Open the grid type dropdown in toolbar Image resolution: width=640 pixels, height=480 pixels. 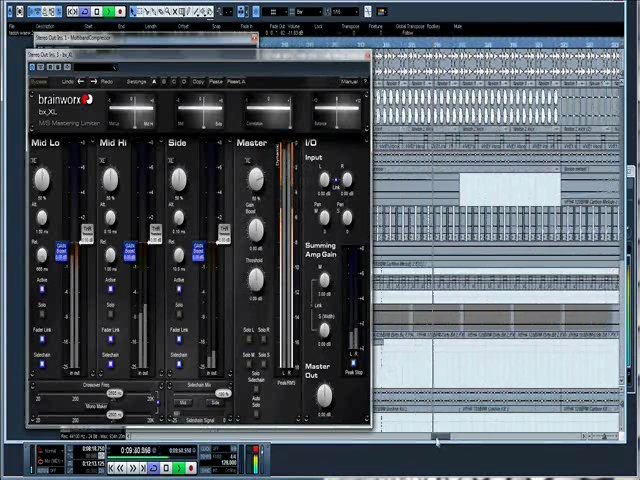click(274, 12)
